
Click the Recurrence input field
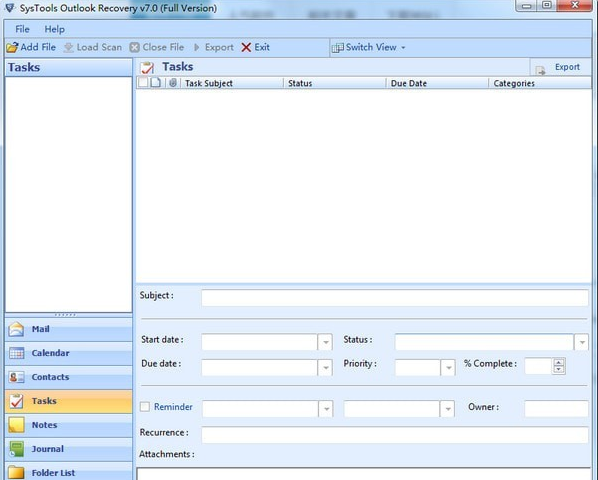click(395, 435)
